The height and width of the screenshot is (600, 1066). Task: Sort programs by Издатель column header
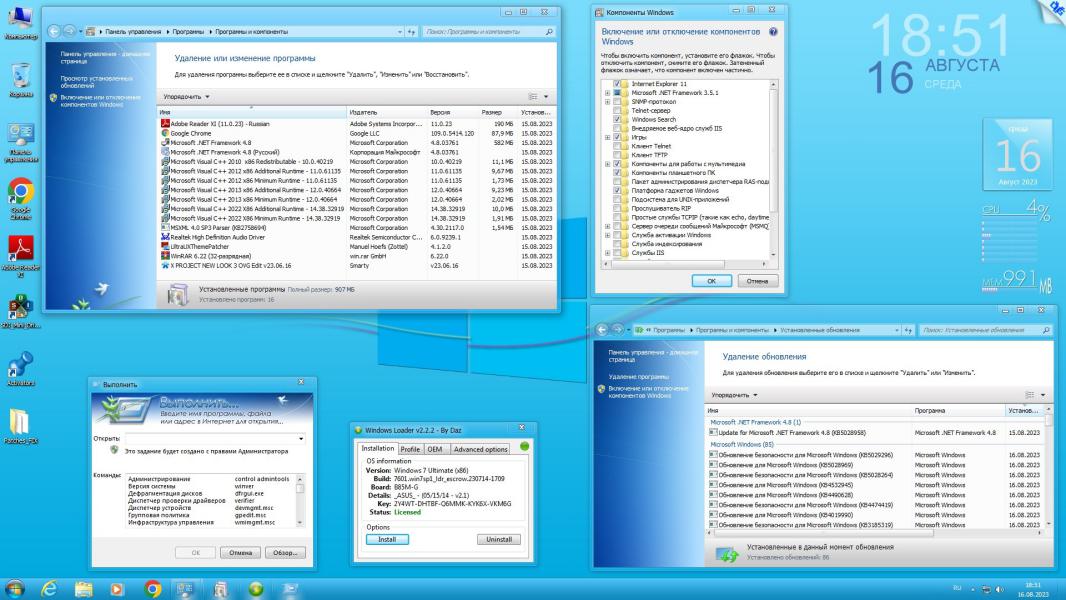tap(386, 112)
